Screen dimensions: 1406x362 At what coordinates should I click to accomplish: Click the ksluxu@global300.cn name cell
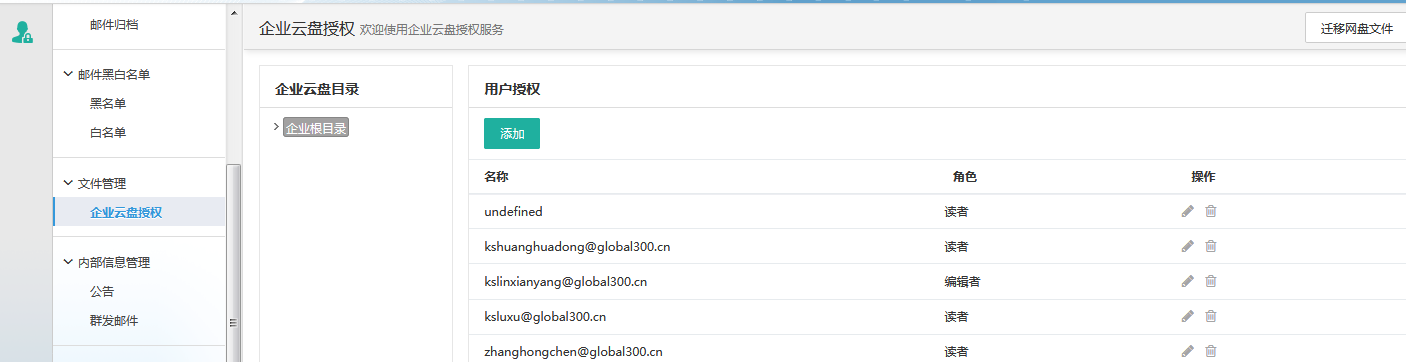click(x=545, y=317)
